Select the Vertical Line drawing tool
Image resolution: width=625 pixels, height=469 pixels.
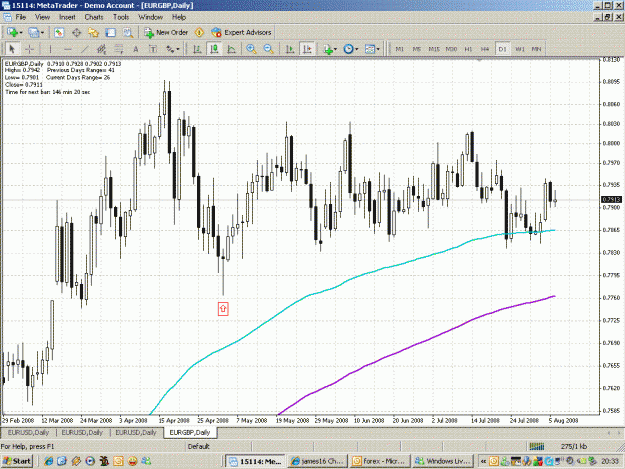coord(50,49)
